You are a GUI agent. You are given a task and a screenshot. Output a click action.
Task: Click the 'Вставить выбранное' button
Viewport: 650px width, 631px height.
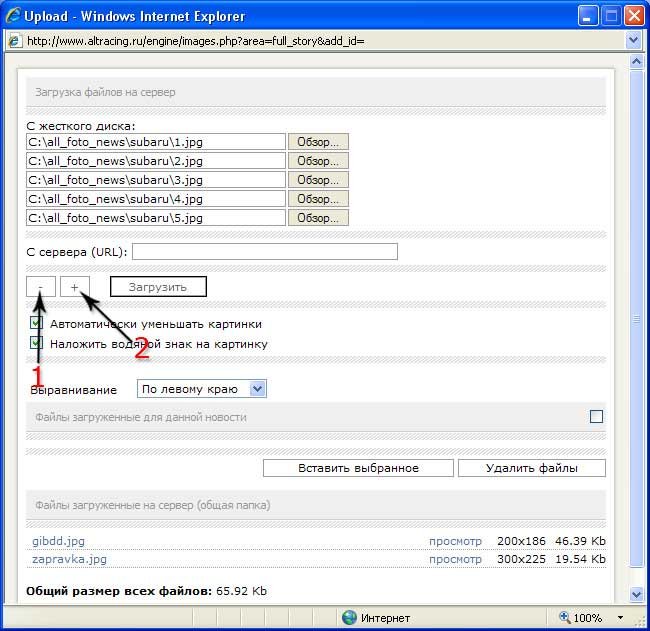(358, 468)
